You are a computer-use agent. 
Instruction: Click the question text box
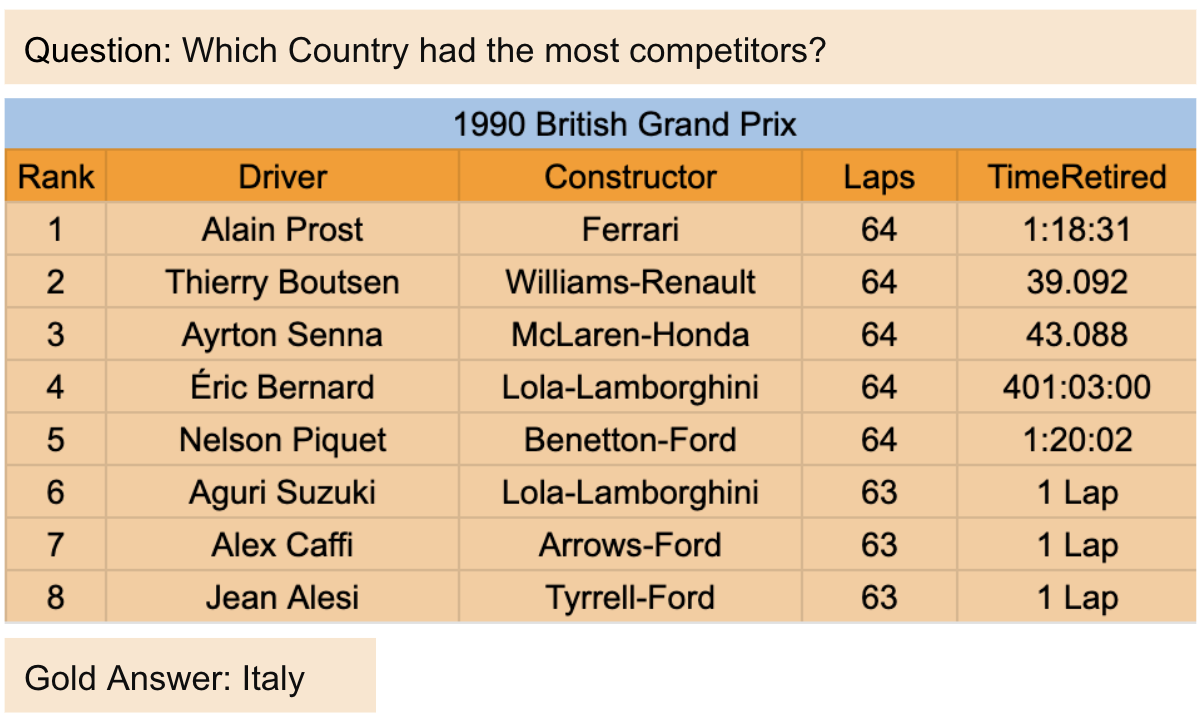[424, 49]
